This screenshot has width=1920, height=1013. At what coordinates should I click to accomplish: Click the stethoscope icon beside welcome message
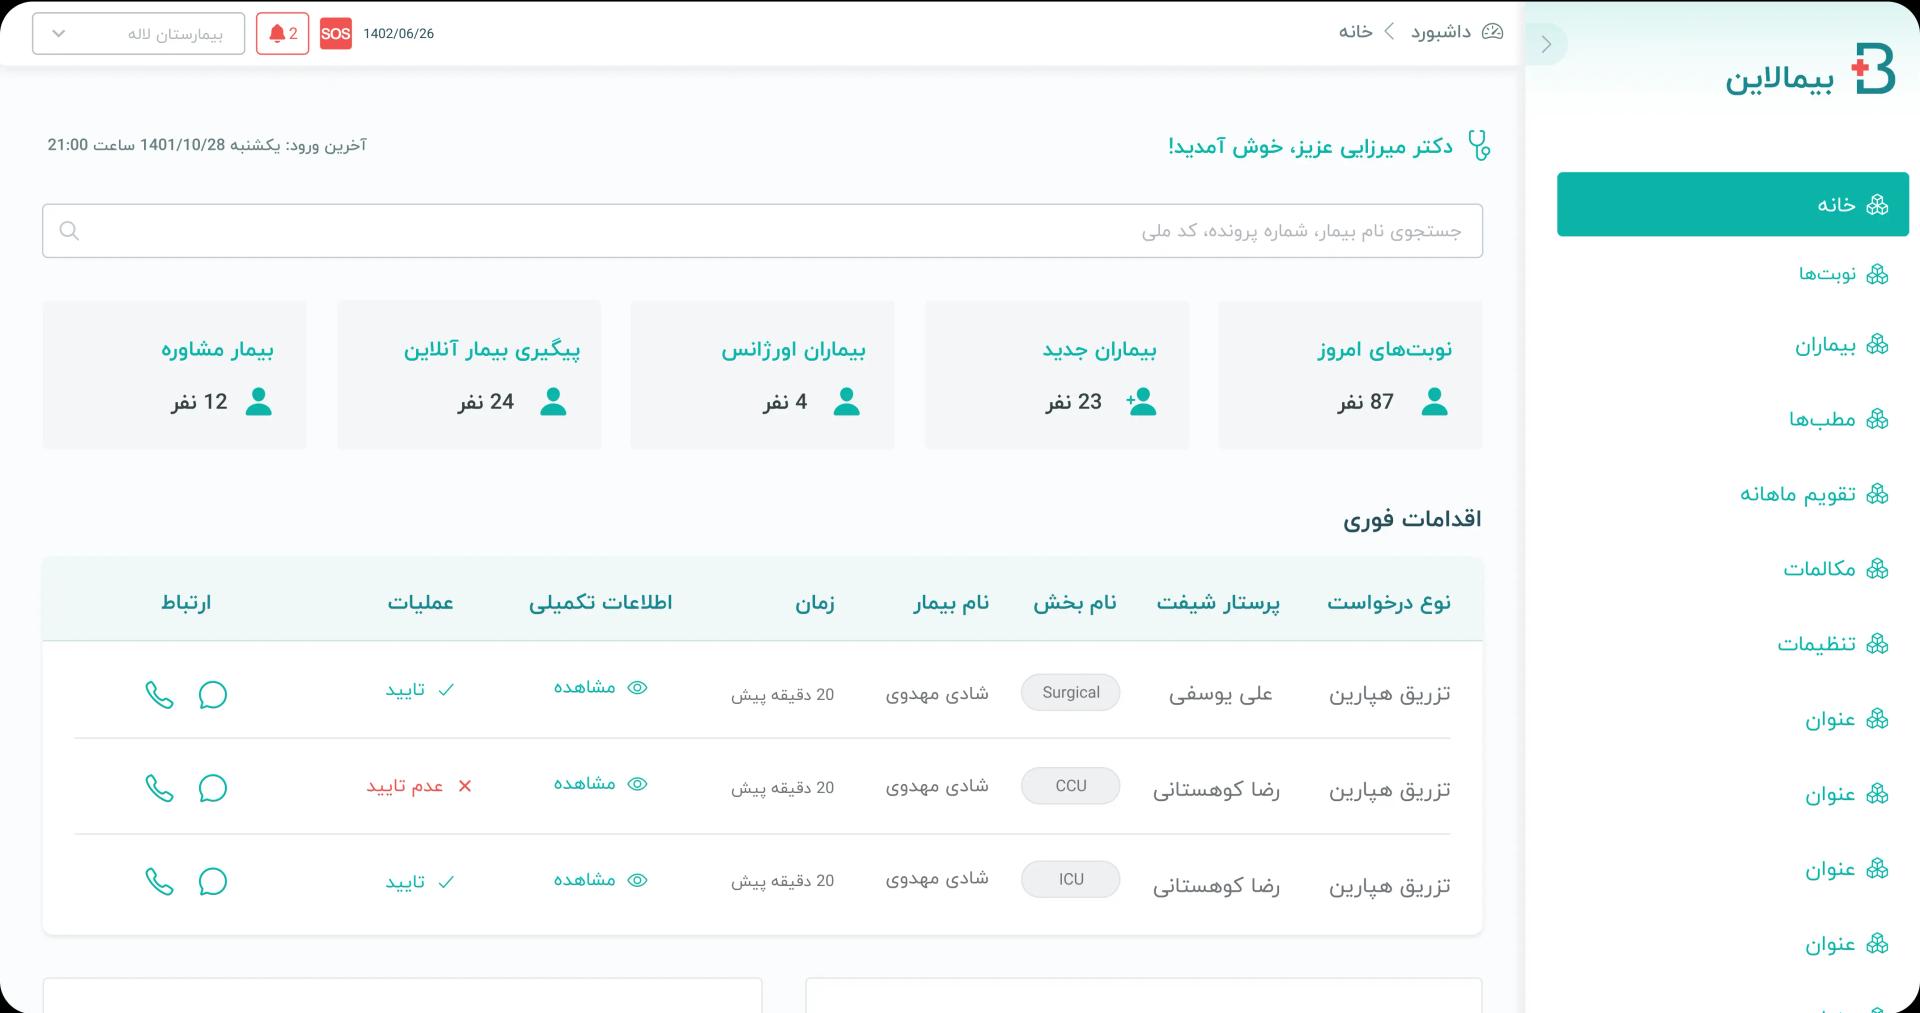tap(1478, 146)
